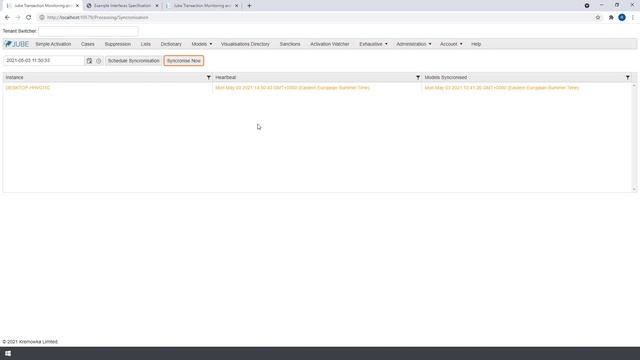
Task: Open the time picker clock icon
Action: [x=98, y=61]
